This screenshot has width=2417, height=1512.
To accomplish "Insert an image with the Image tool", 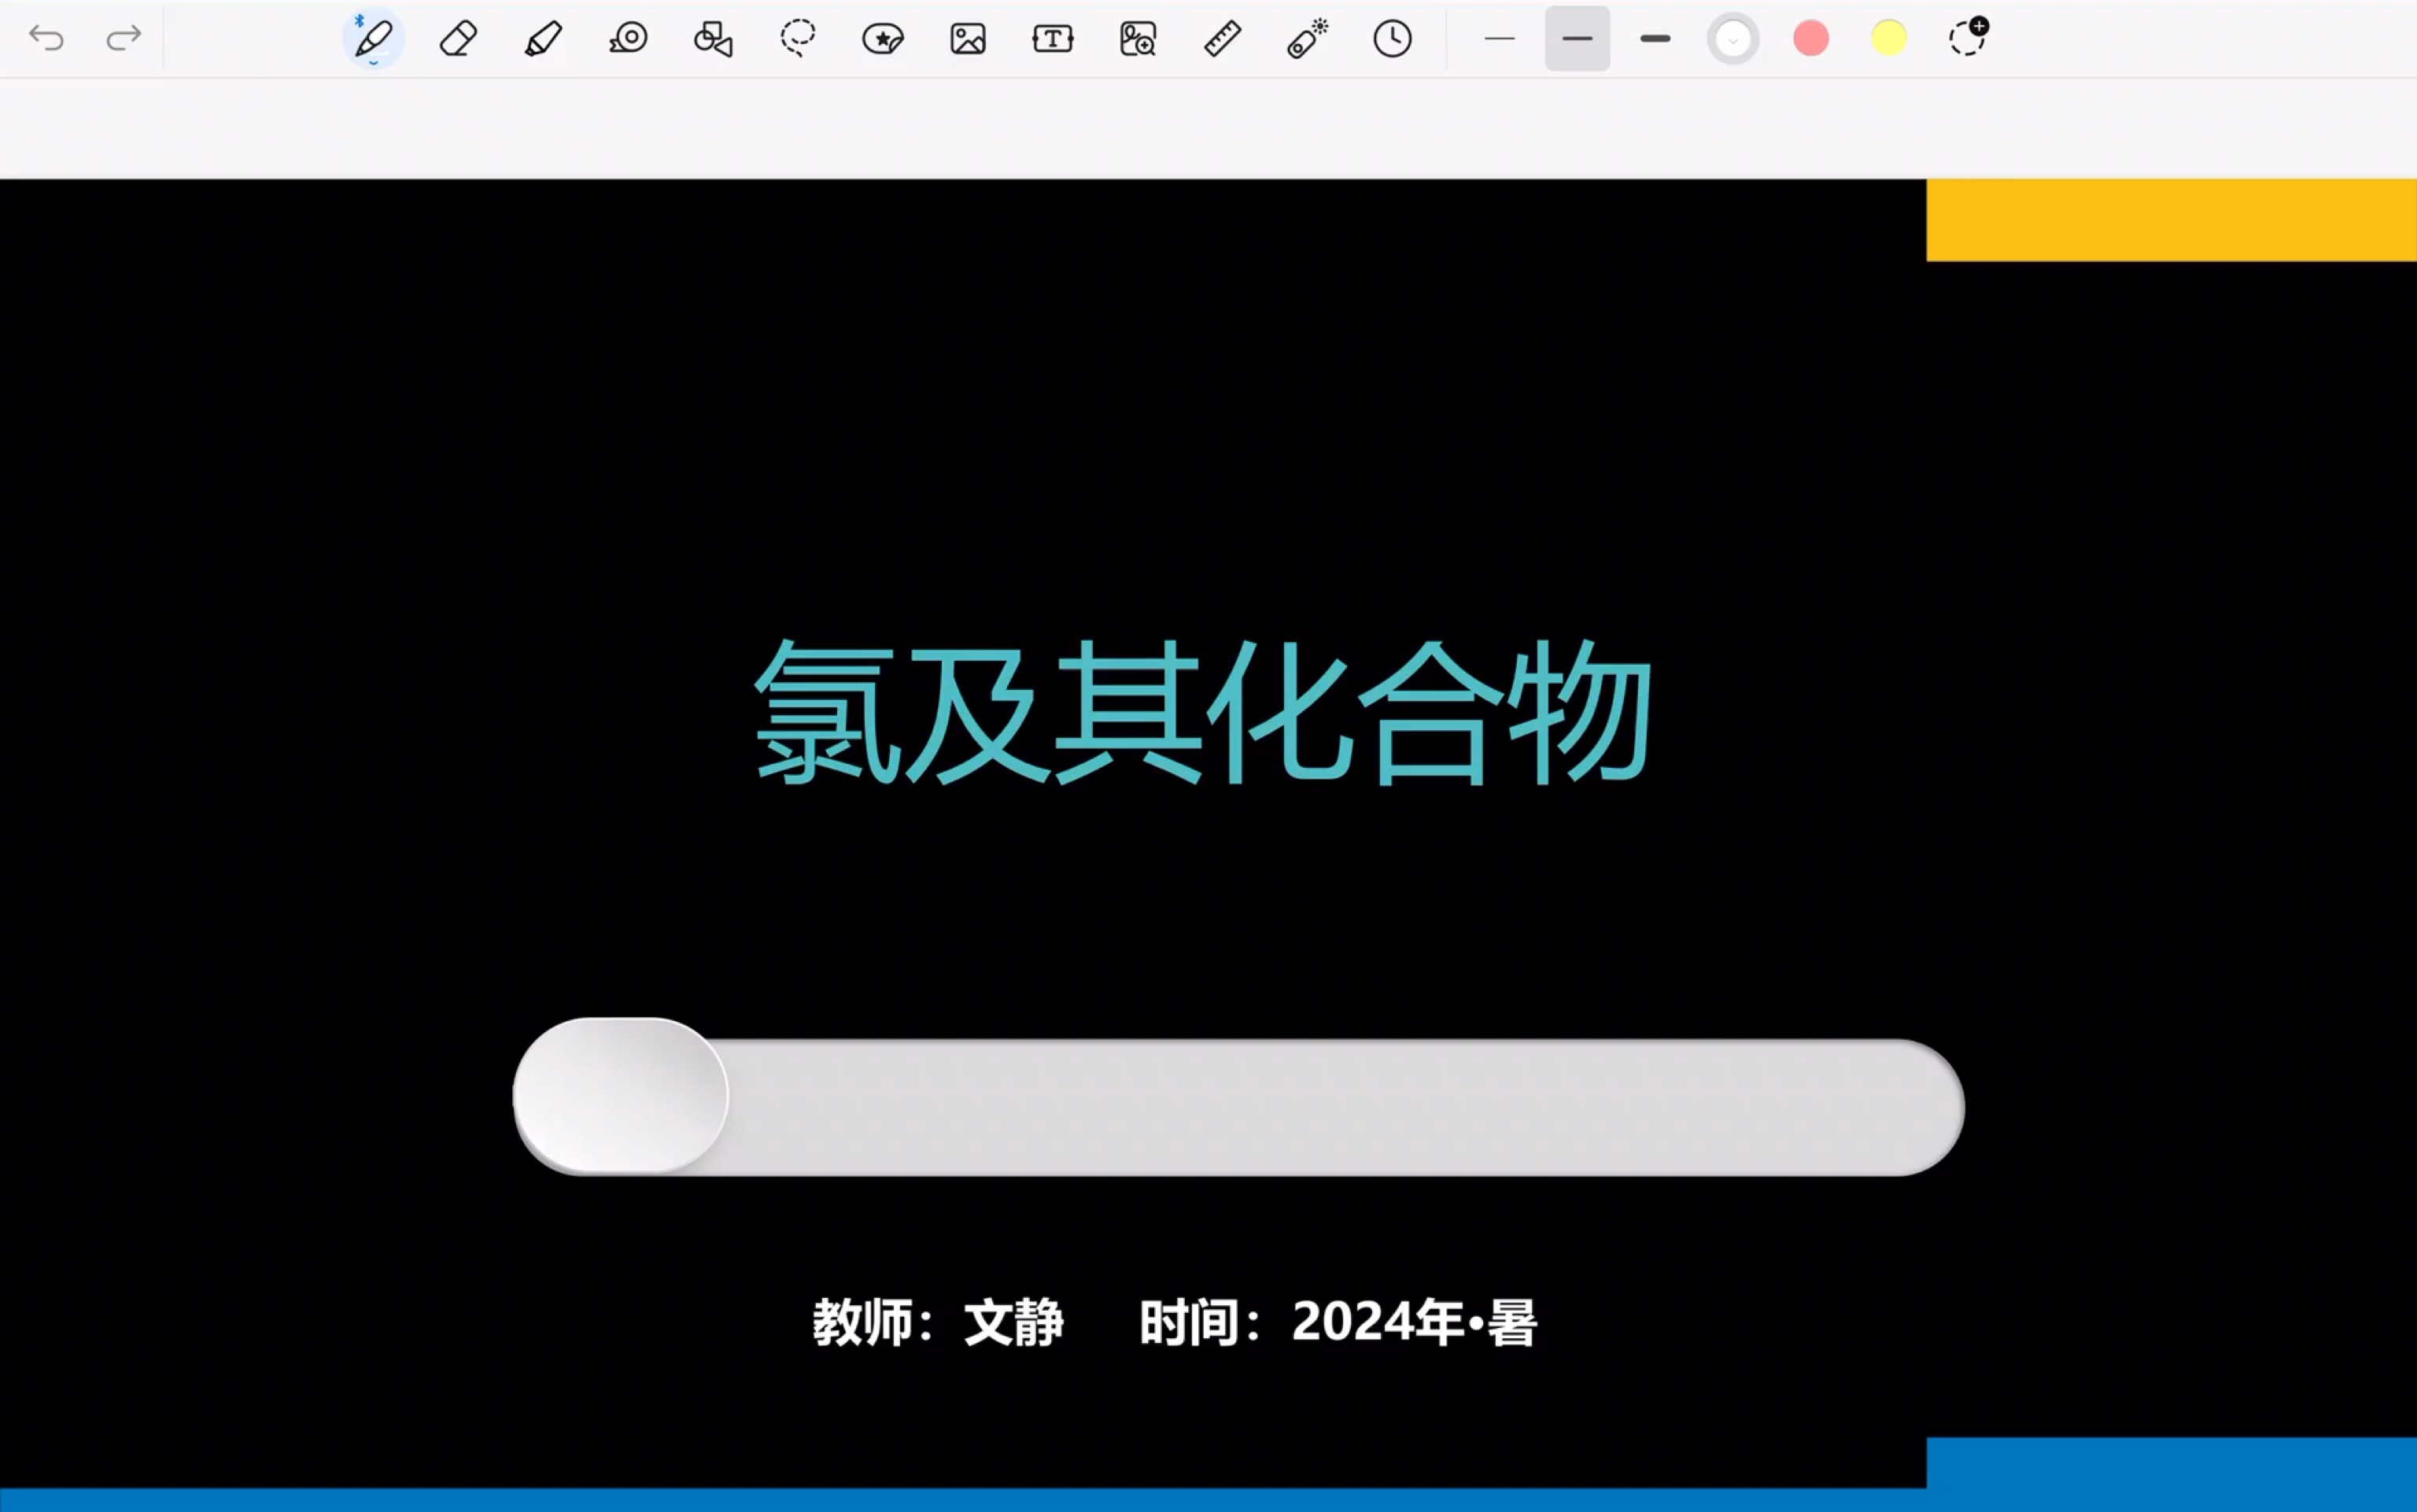I will click(968, 39).
